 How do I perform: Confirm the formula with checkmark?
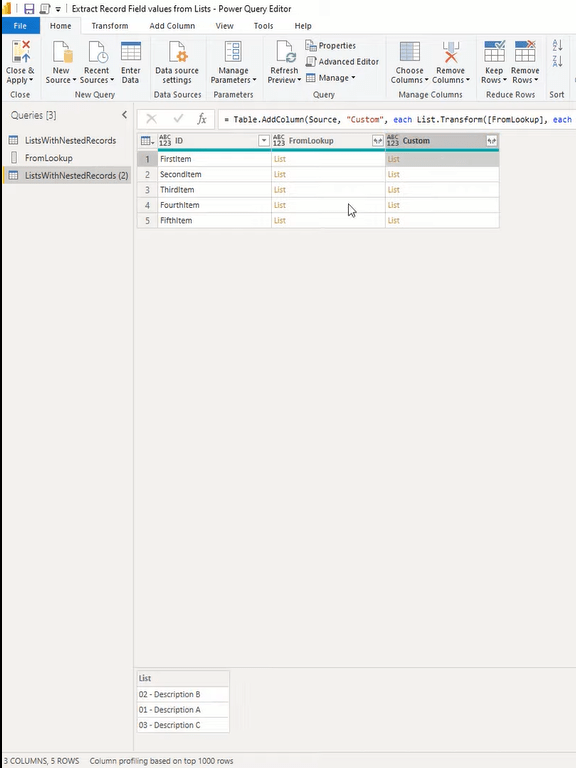[178, 119]
